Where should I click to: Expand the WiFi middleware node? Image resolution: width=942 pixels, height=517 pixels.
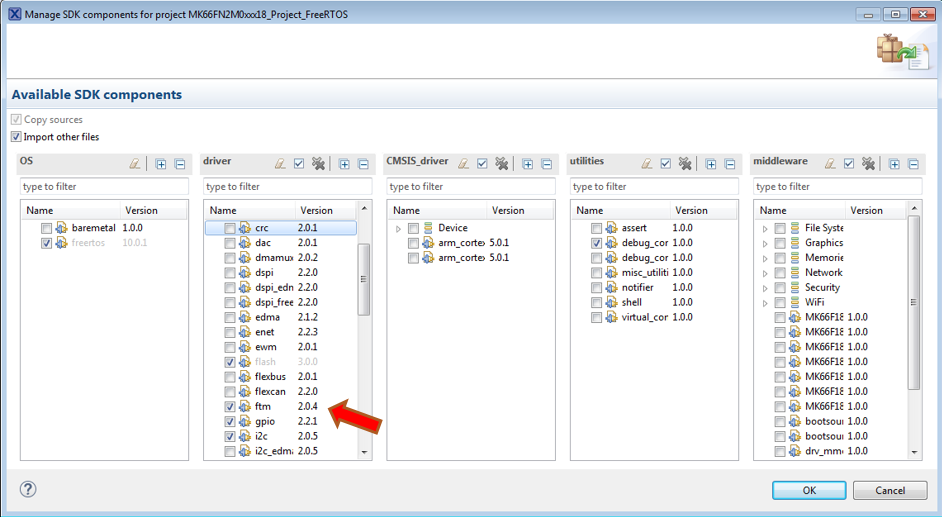pos(765,303)
